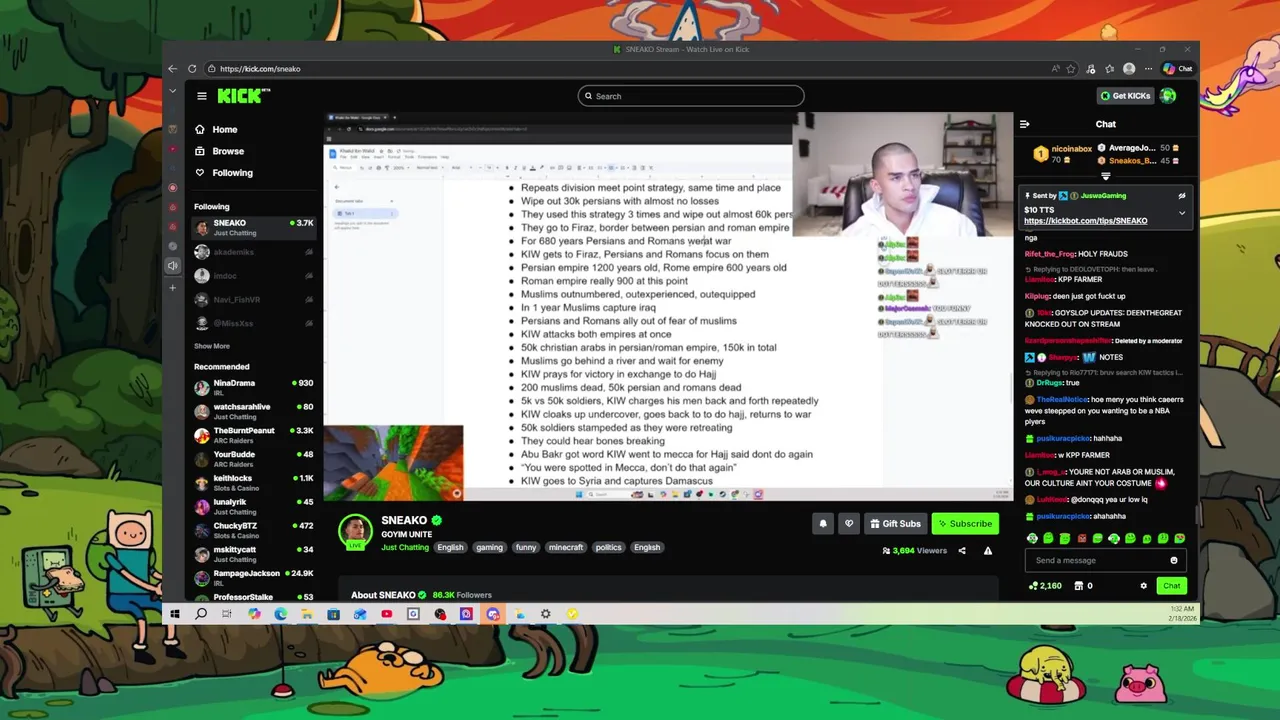Open the chat shop icon
1280x720 pixels.
click(x=1079, y=586)
